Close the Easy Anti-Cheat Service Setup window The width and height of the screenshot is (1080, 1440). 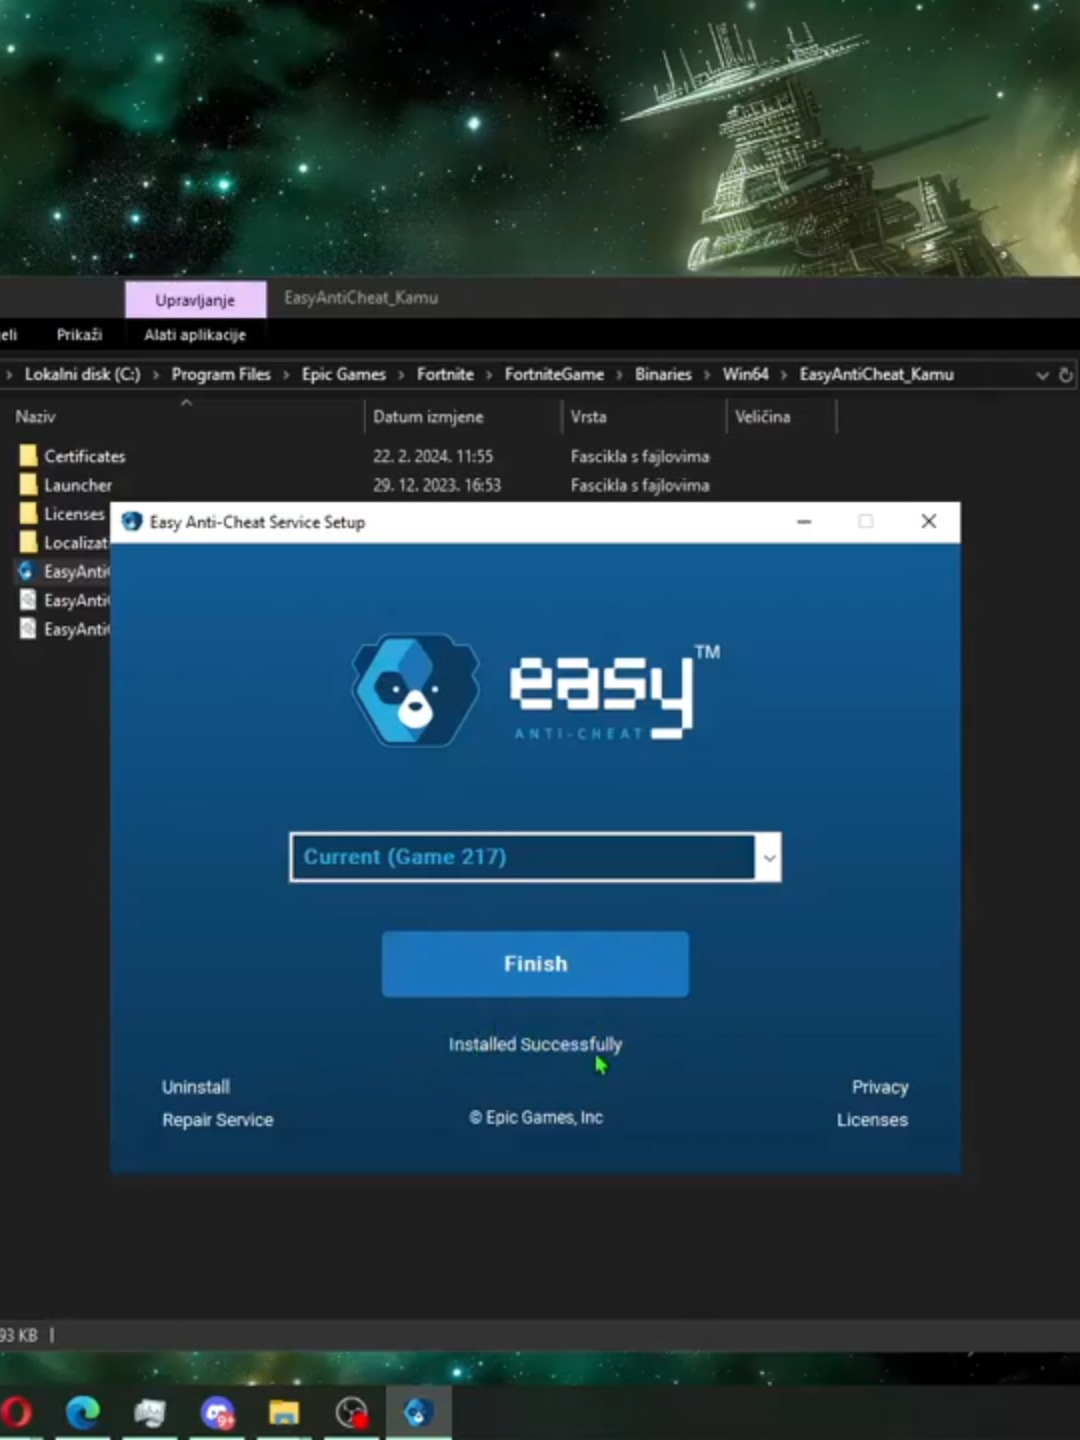[929, 522]
